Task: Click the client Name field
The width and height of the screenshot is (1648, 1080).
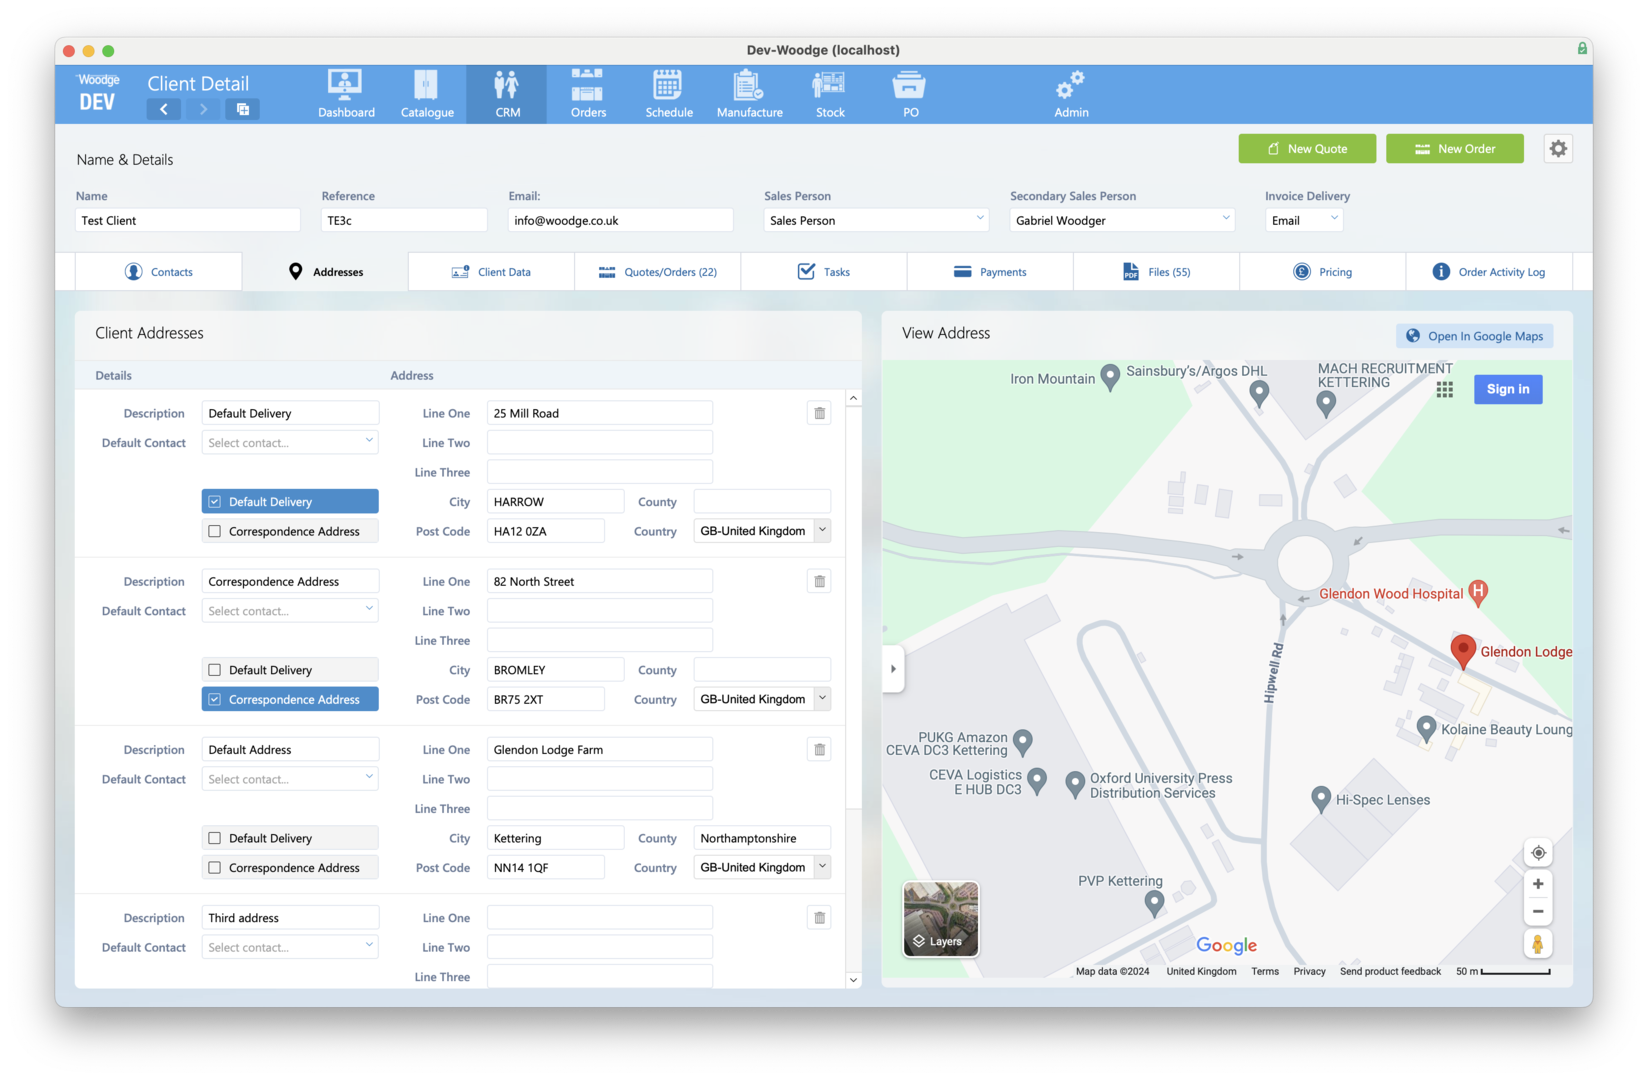Action: click(x=188, y=220)
